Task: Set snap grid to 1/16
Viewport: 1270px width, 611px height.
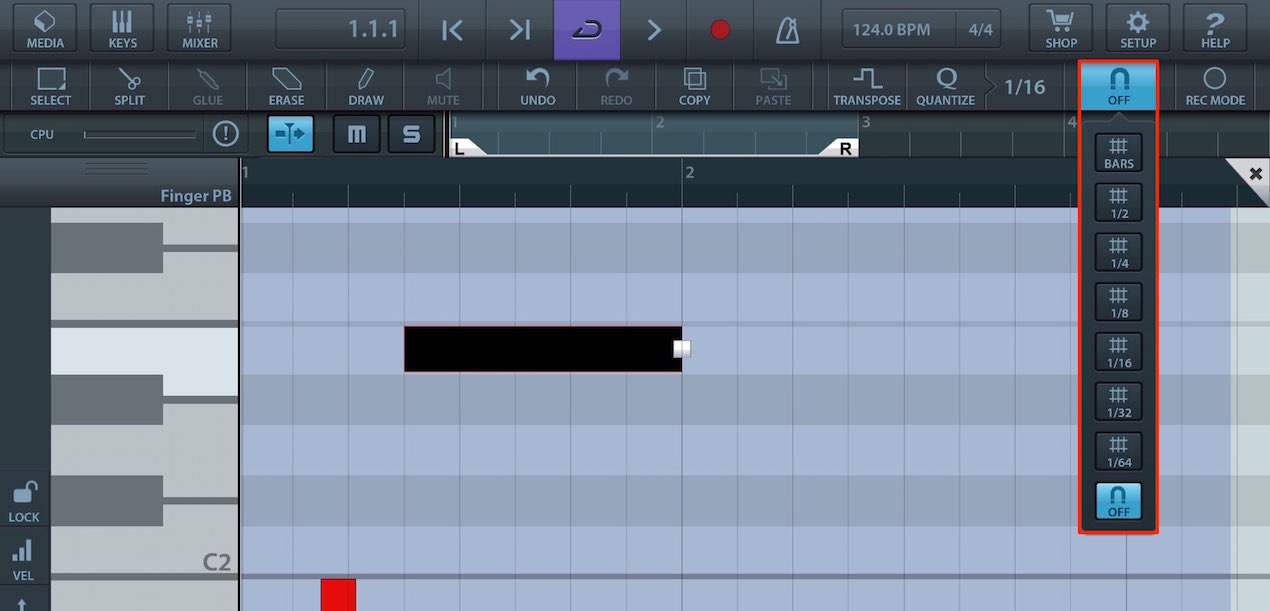Action: tap(1118, 352)
